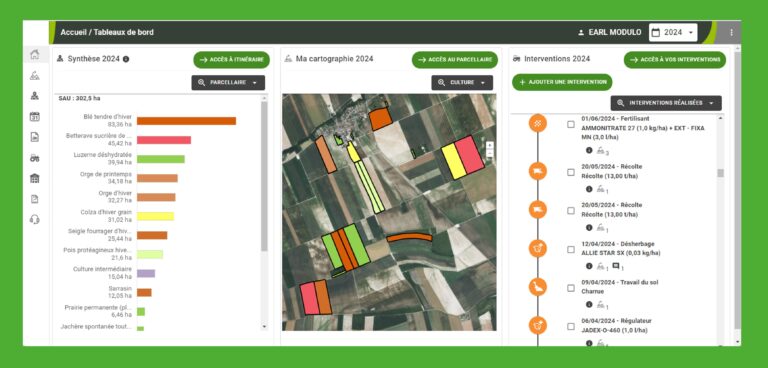Open the INTERVENTIONS RÉALISÉES dropdown

point(666,103)
